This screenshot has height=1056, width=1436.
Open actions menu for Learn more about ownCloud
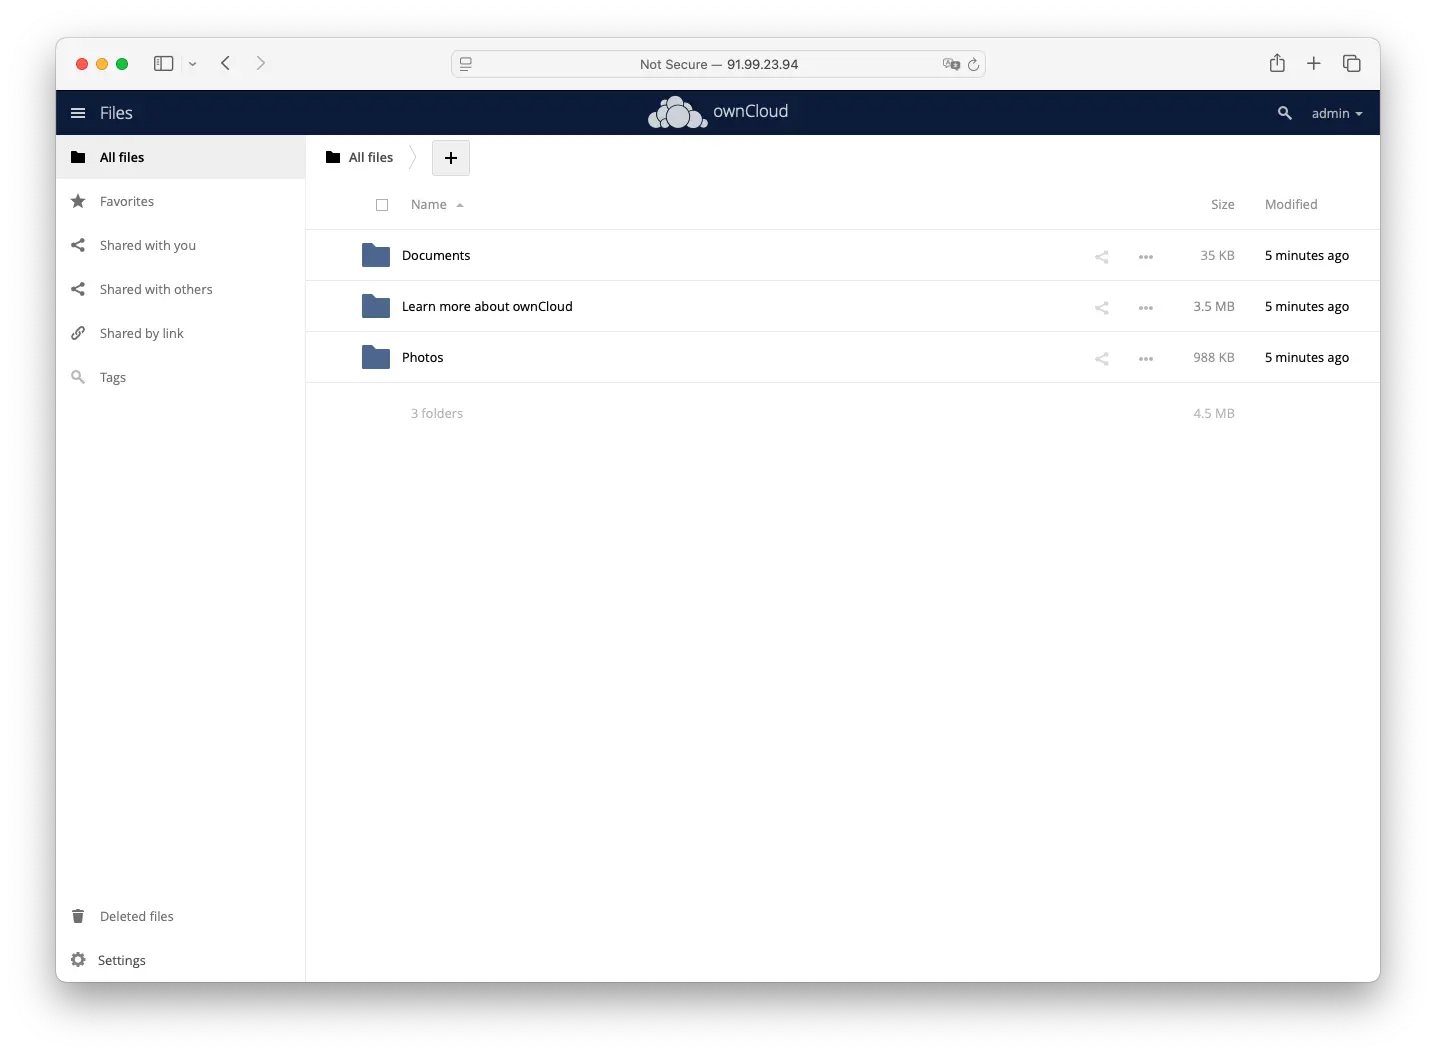pyautogui.click(x=1146, y=307)
